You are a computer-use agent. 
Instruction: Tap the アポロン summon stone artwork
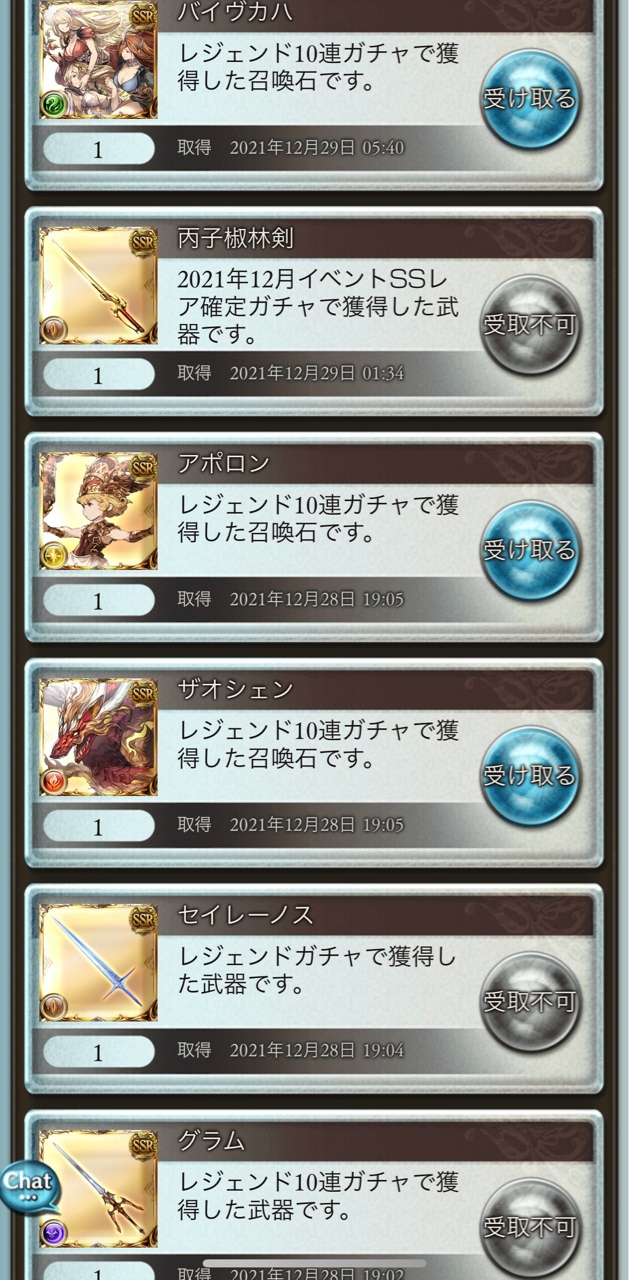98,511
